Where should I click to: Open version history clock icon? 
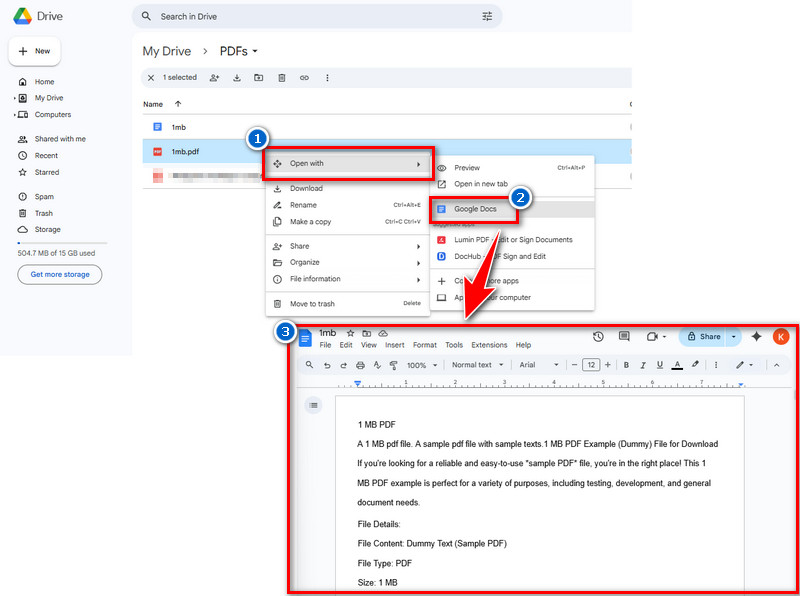point(598,336)
